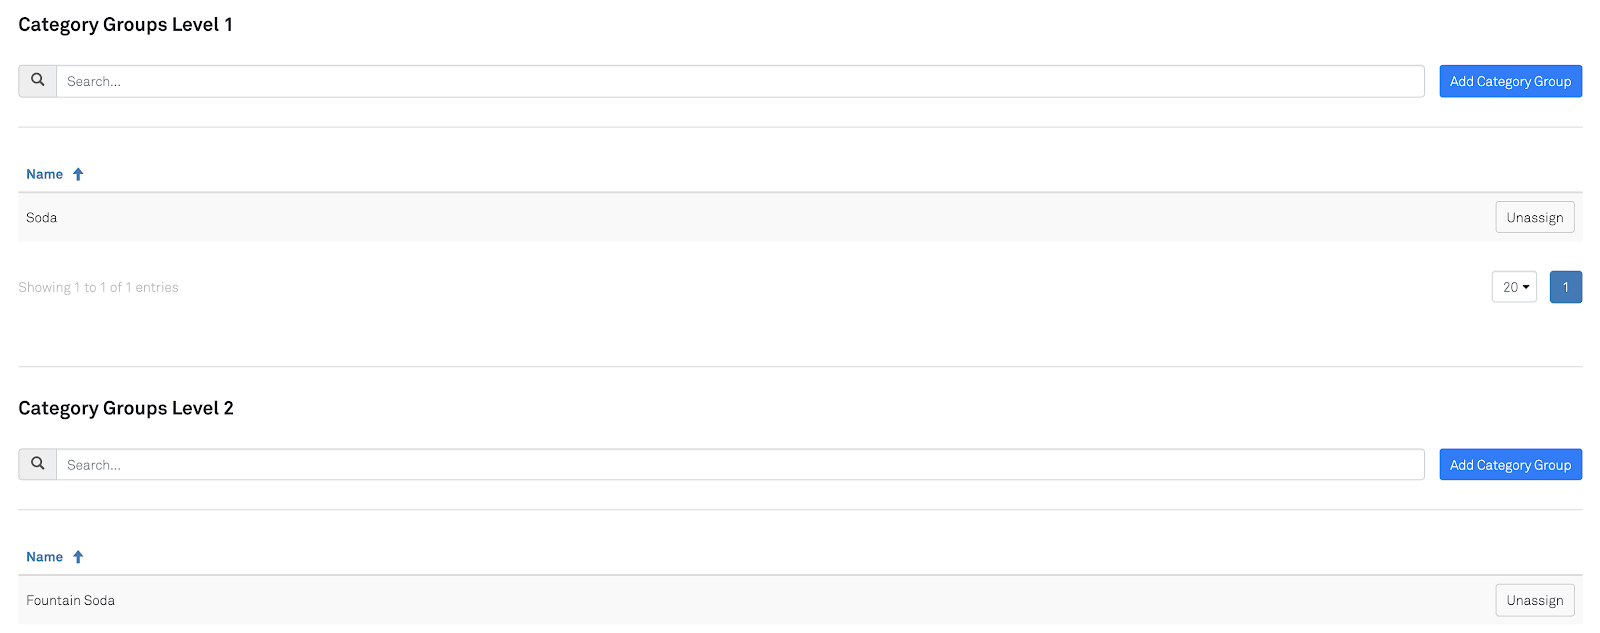Screen dimensions: 1600x633
Task: Click the Showing 1 to 1 entries text
Action: pyautogui.click(x=98, y=287)
